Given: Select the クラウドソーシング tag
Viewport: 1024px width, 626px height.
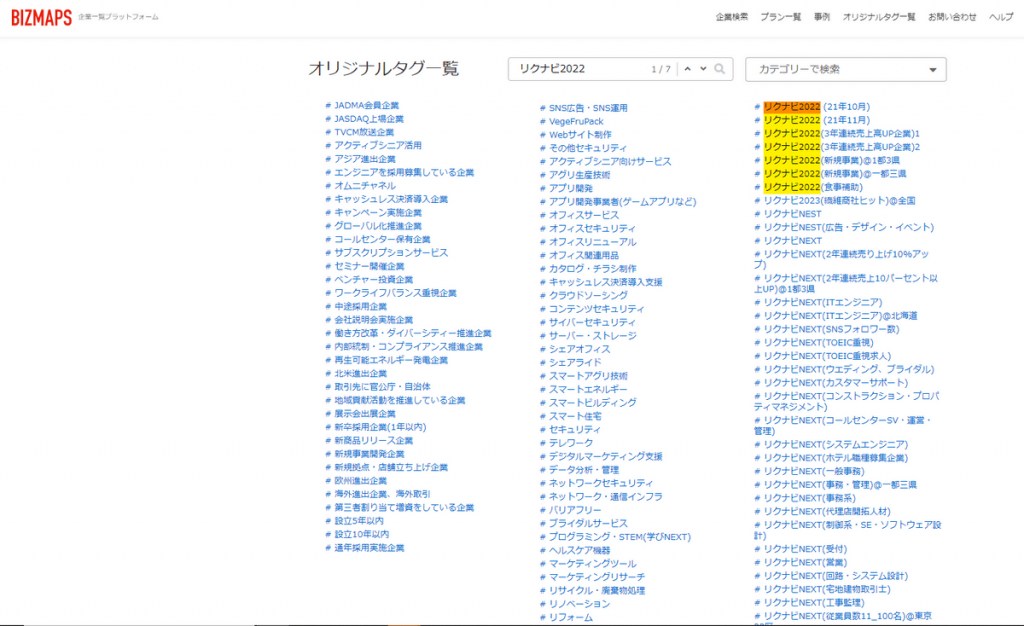Looking at the screenshot, I should (x=588, y=295).
